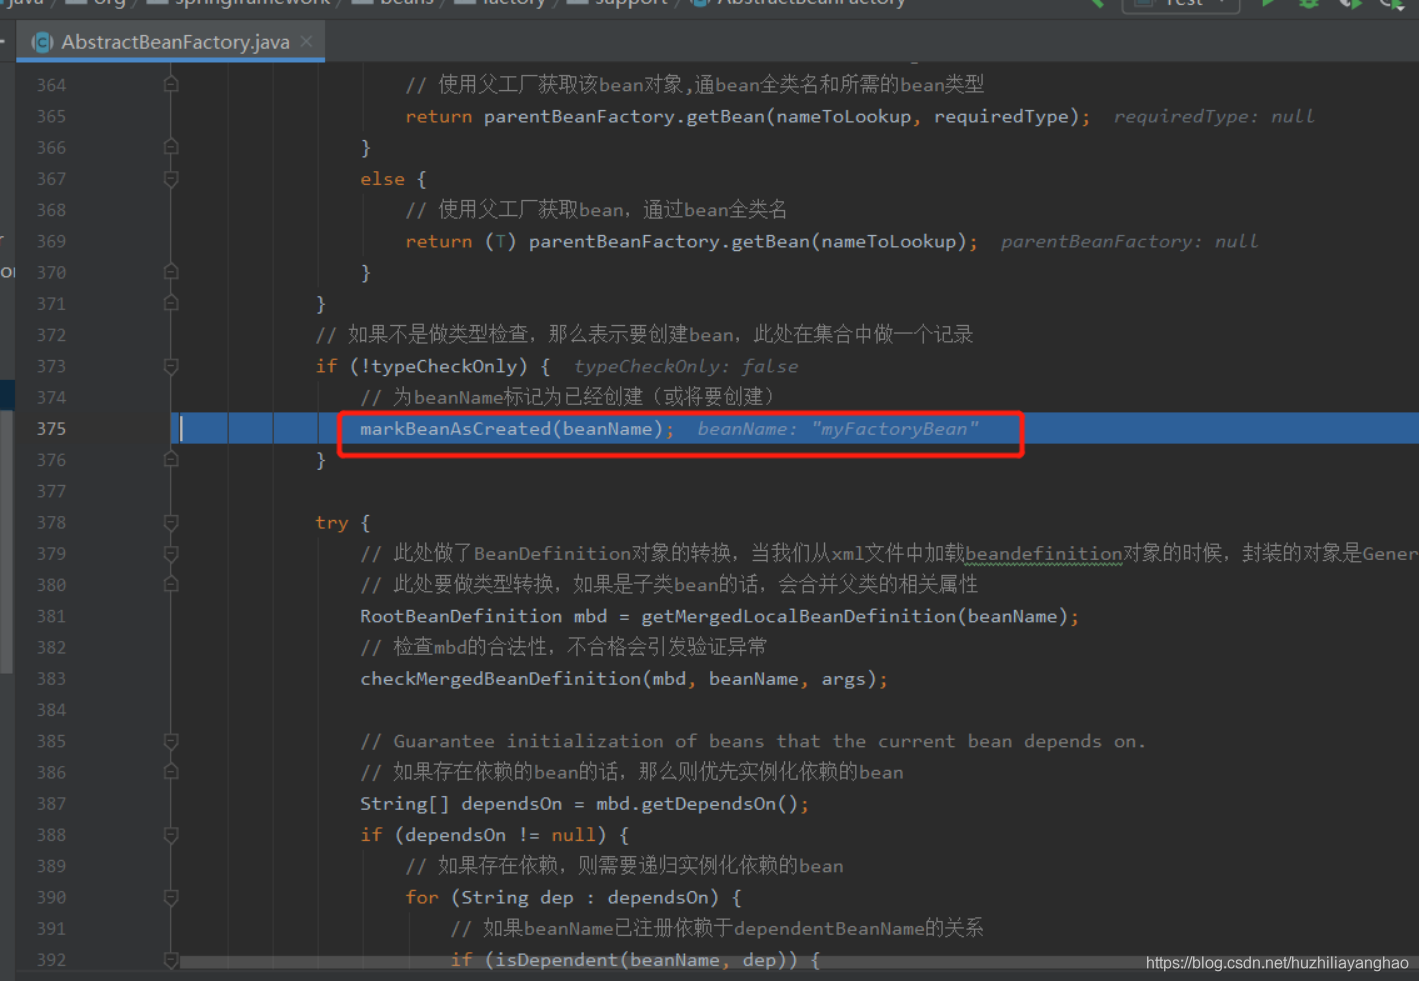Click RootBeanDefinition type on line 381
1419x982 pixels.
click(461, 616)
